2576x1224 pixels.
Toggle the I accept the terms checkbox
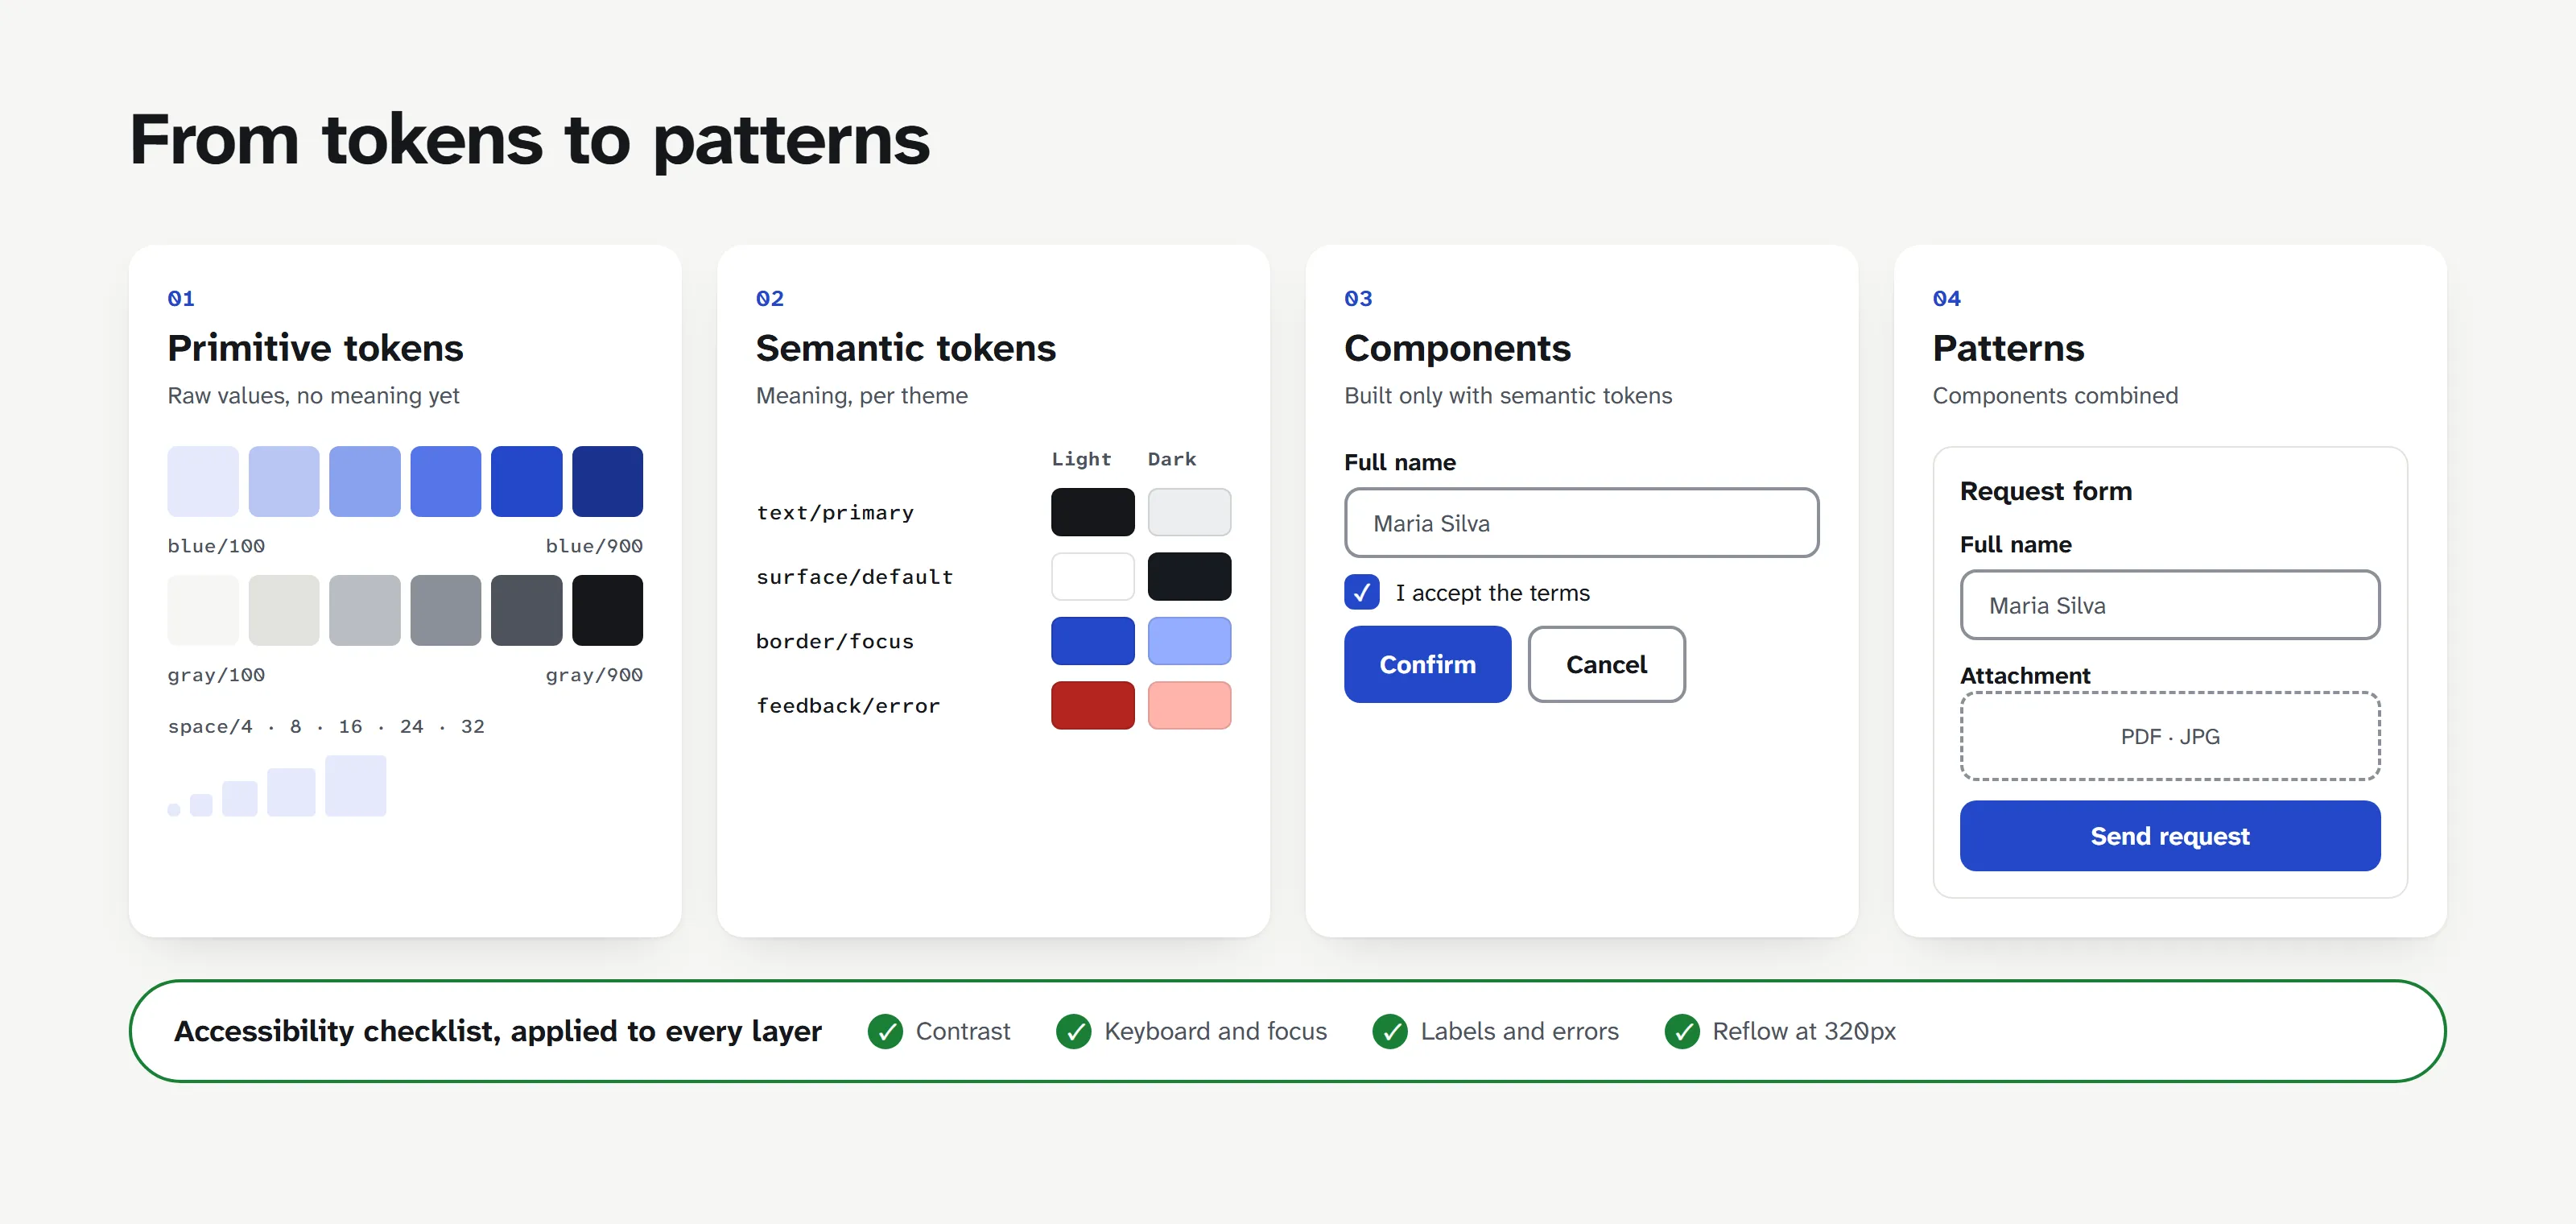point(1361,592)
